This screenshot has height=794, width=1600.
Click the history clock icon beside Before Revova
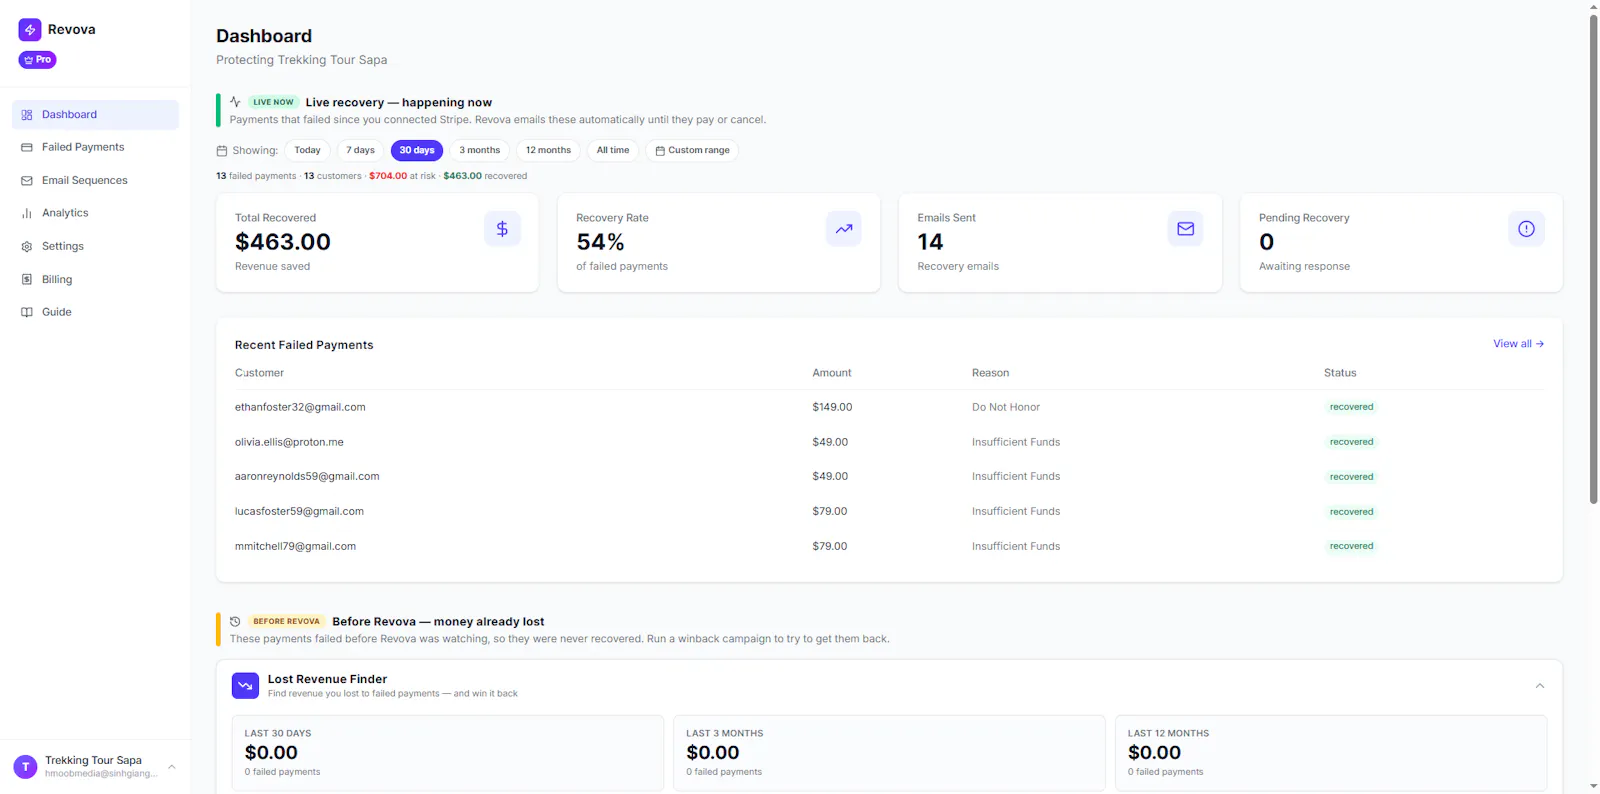point(235,621)
